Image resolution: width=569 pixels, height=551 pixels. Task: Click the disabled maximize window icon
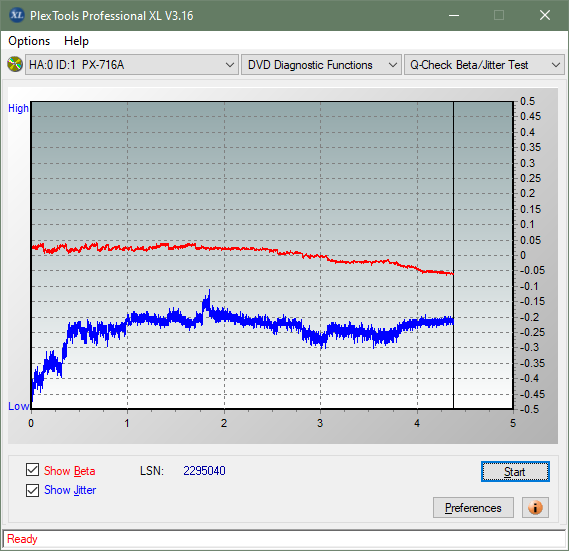point(499,15)
